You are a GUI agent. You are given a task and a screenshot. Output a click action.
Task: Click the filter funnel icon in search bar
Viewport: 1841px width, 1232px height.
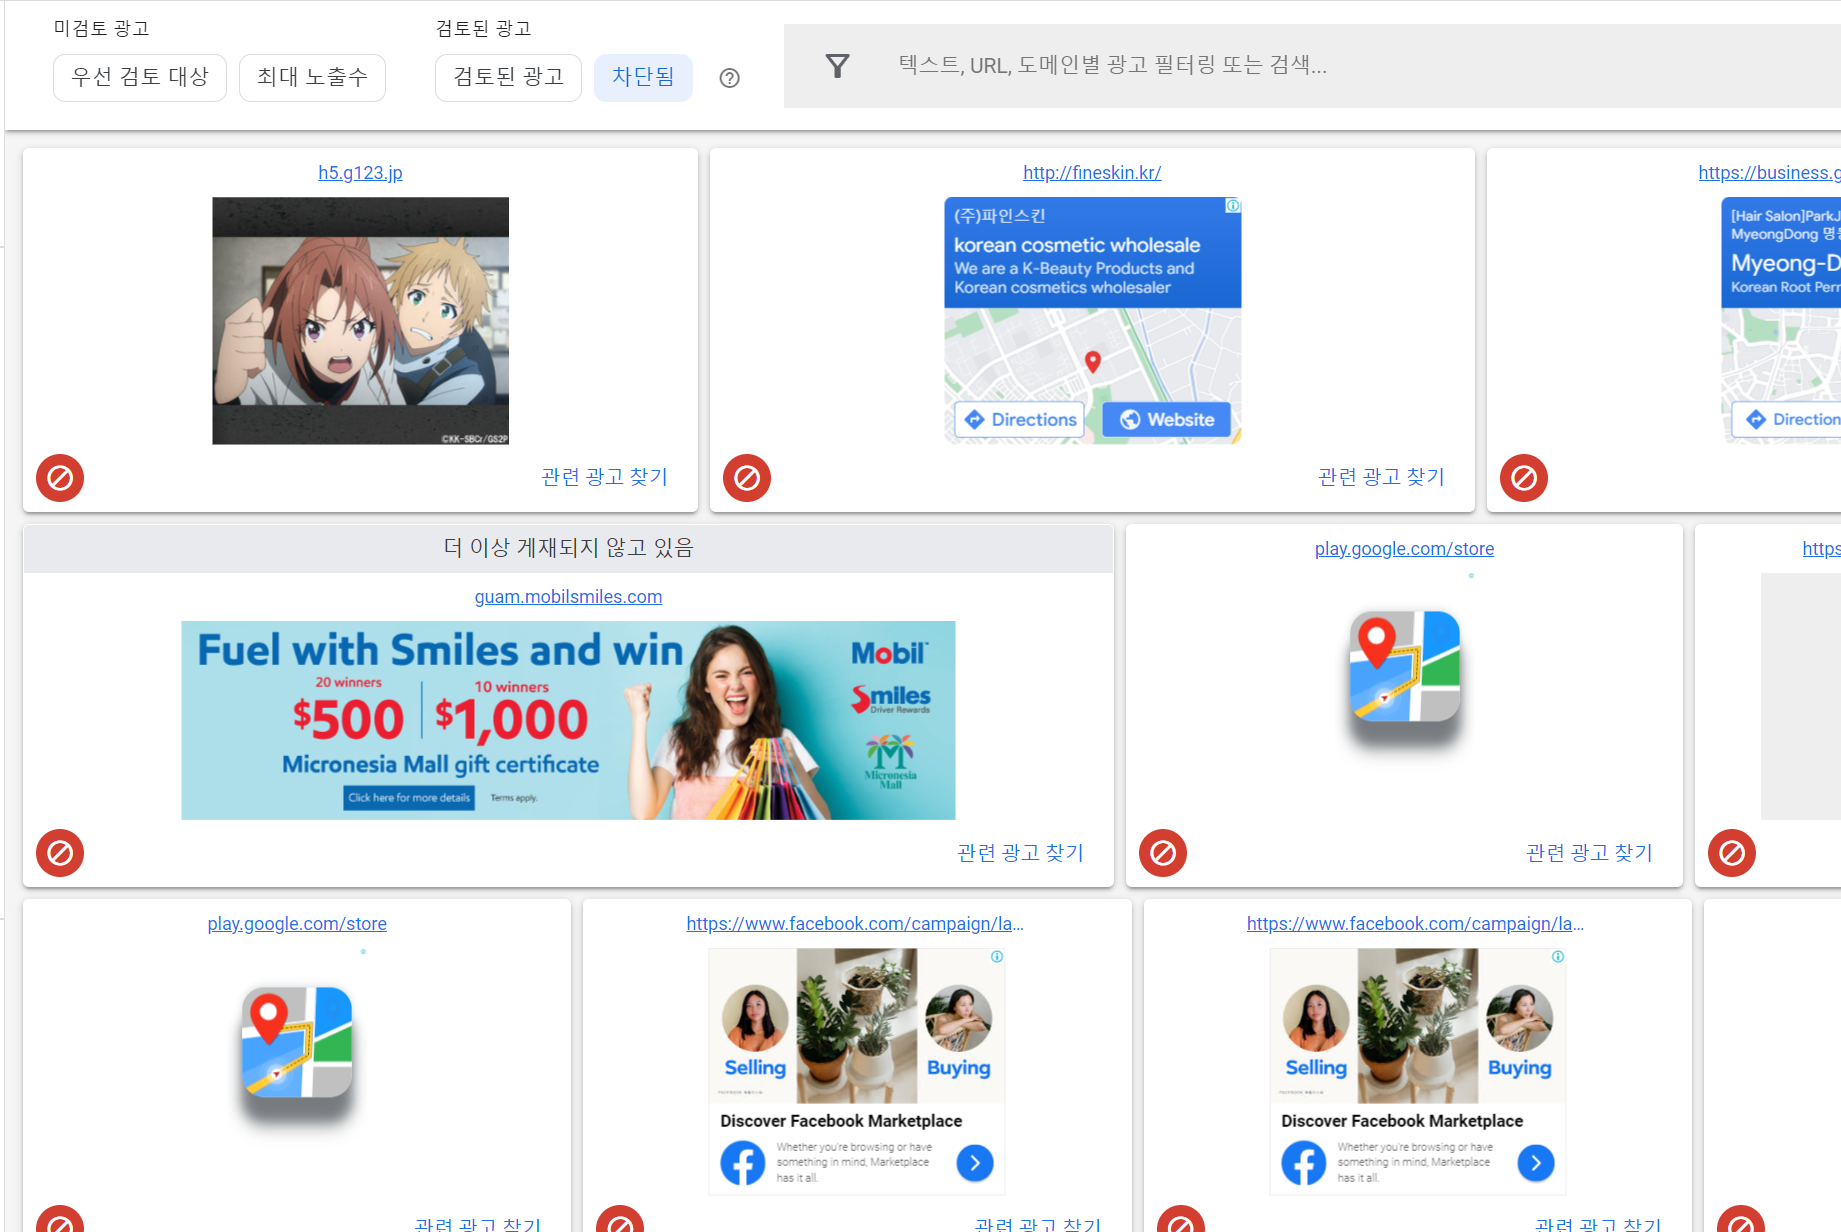(838, 66)
